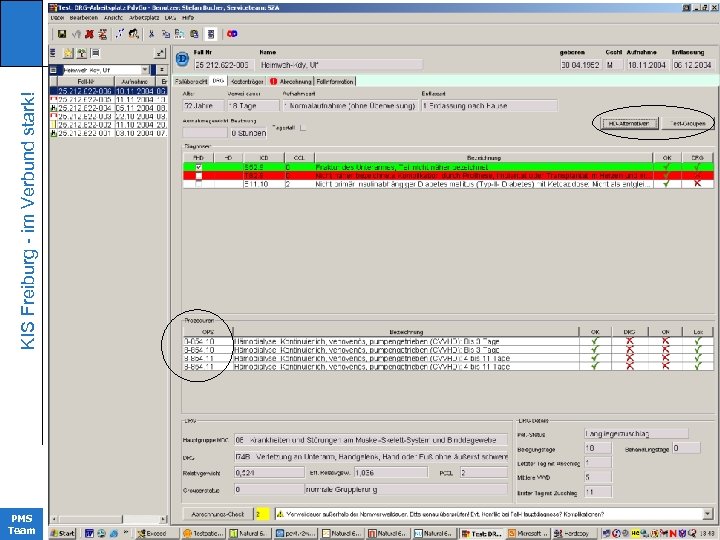
Task: Toggle the PHD checkbox for E11.10 row
Action: pyautogui.click(x=198, y=184)
